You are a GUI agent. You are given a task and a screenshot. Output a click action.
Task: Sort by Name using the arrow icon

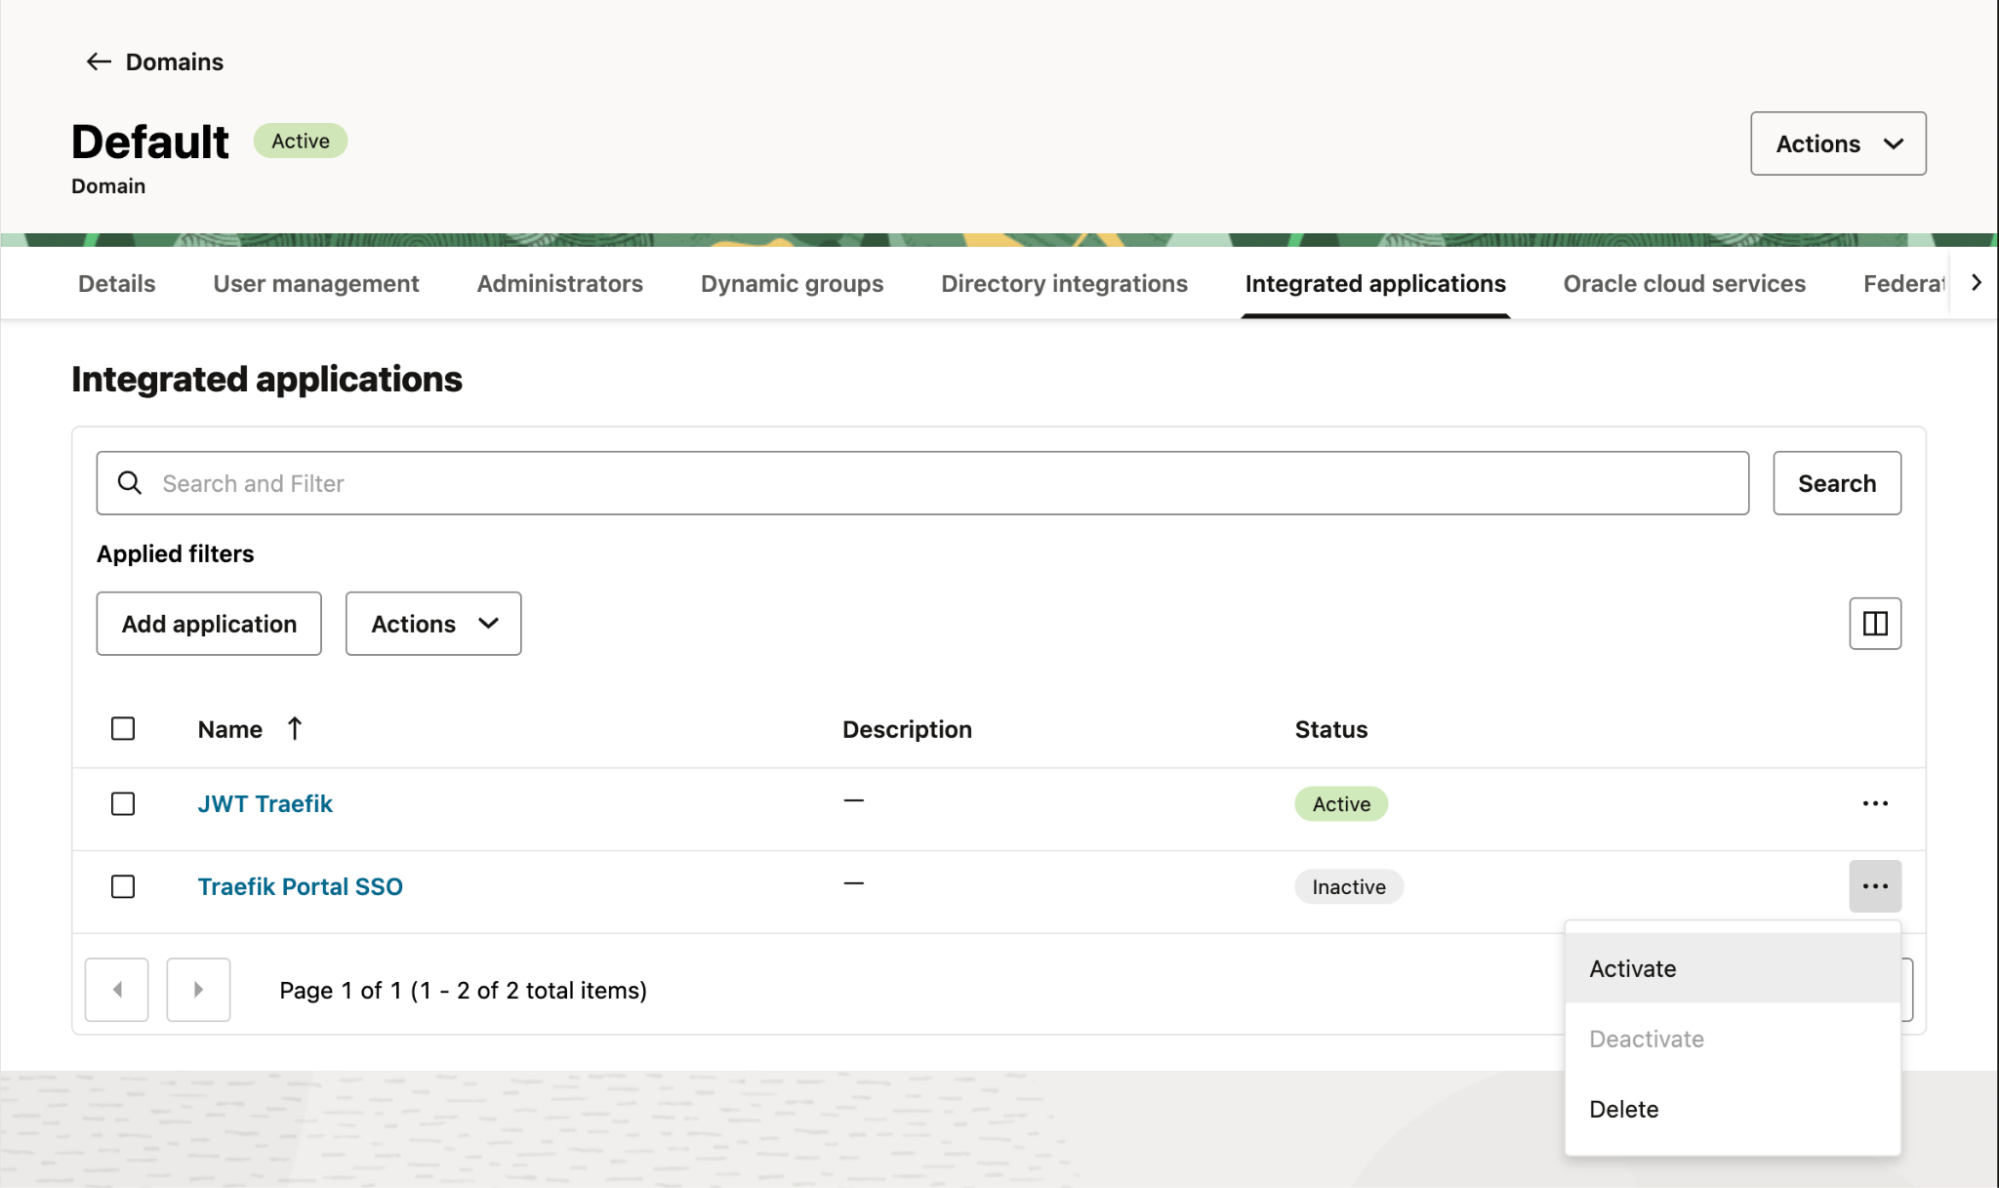pyautogui.click(x=295, y=729)
